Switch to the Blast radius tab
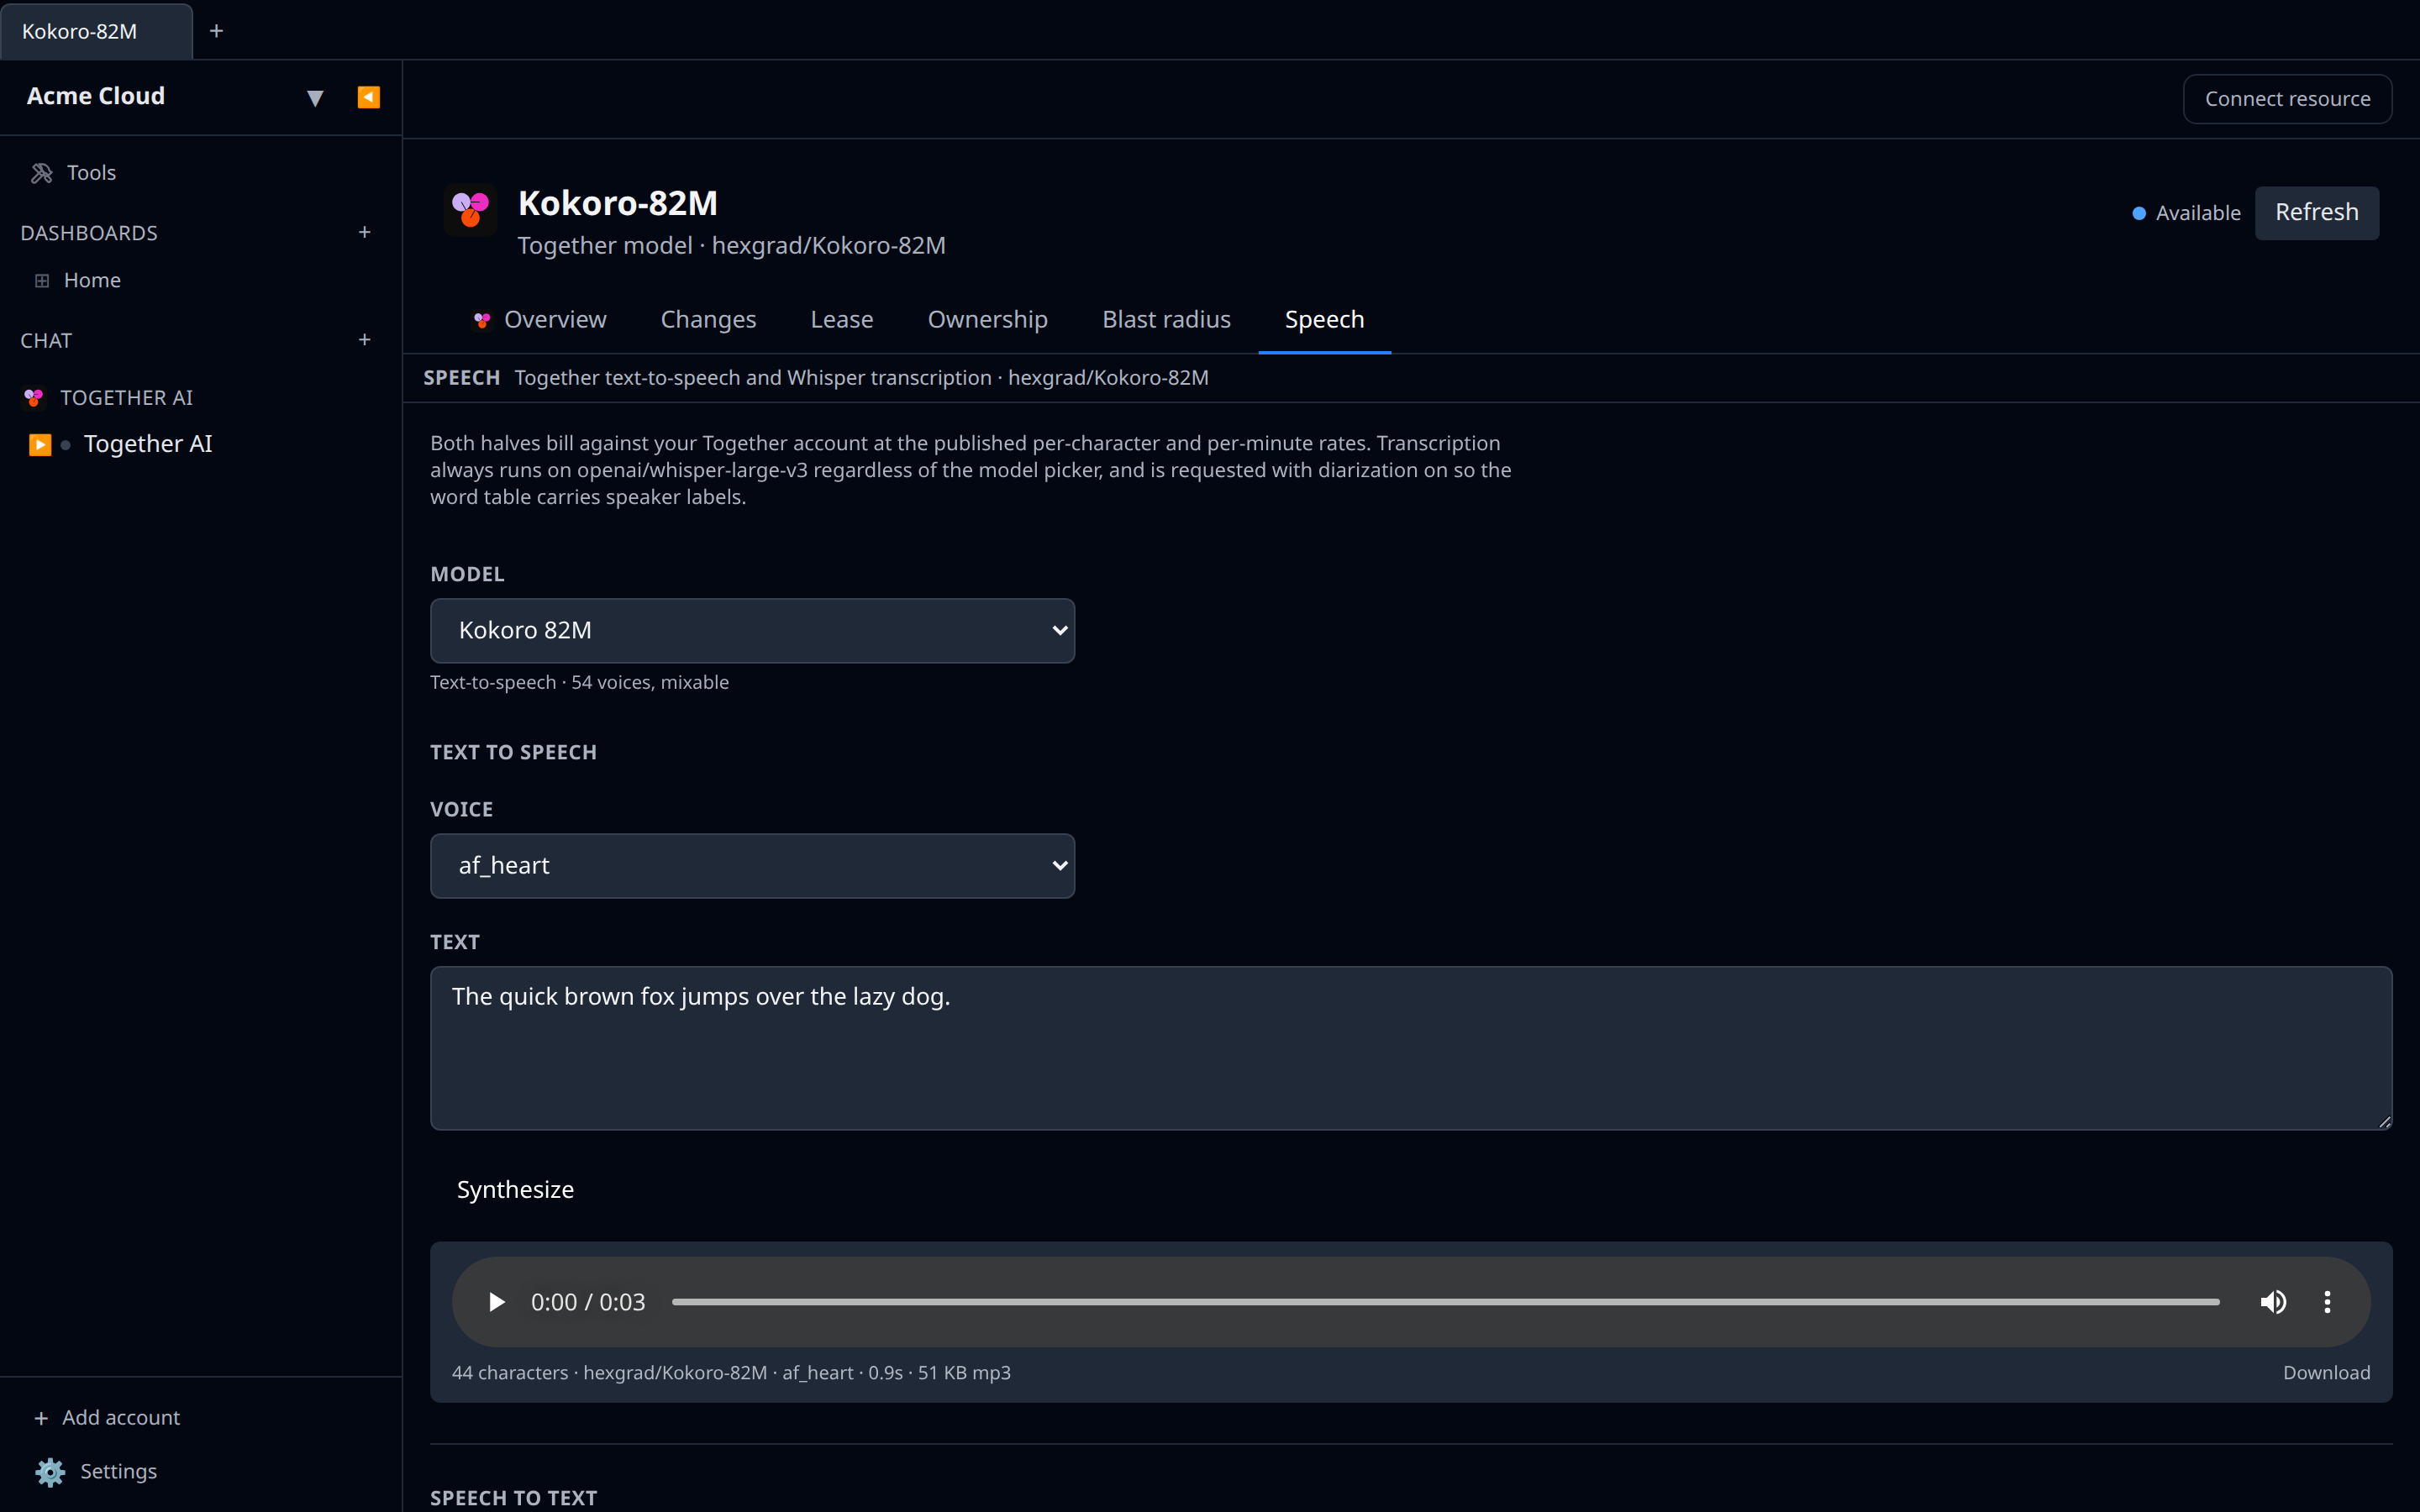Viewport: 2420px width, 1512px height. [x=1166, y=320]
